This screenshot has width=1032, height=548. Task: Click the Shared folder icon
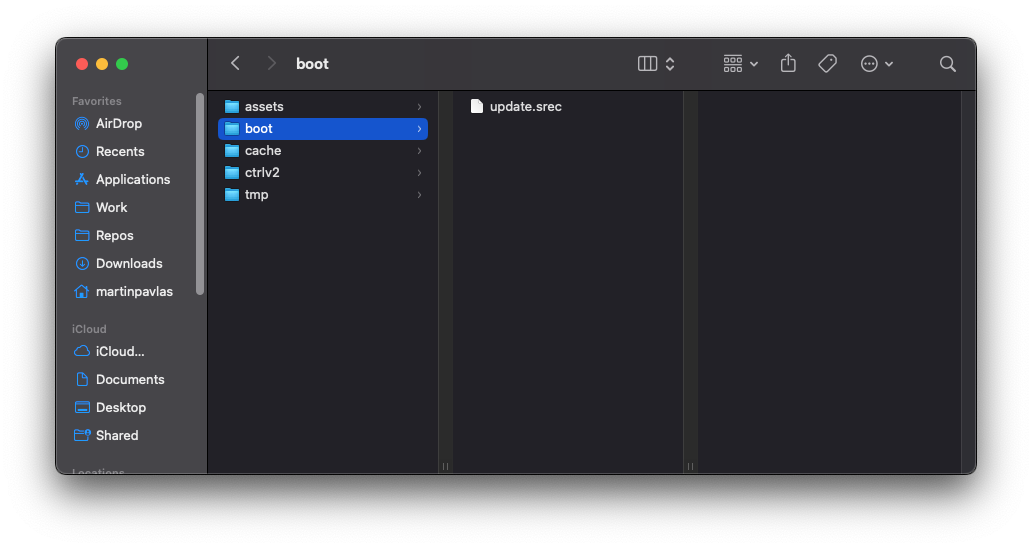point(82,435)
